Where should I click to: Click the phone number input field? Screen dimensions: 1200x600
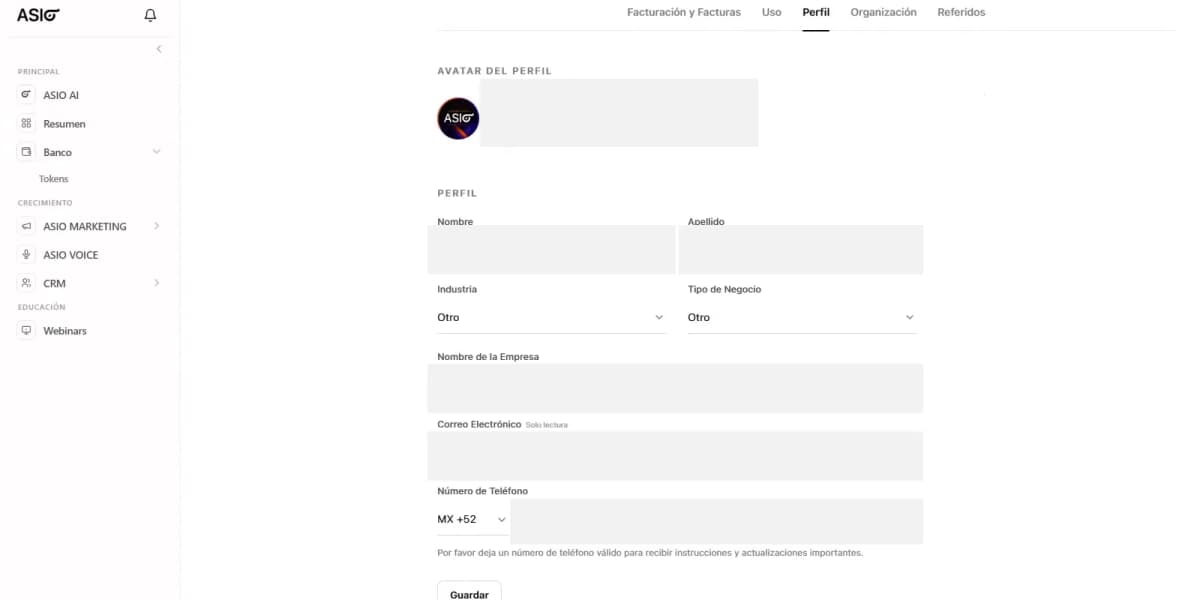pos(716,521)
